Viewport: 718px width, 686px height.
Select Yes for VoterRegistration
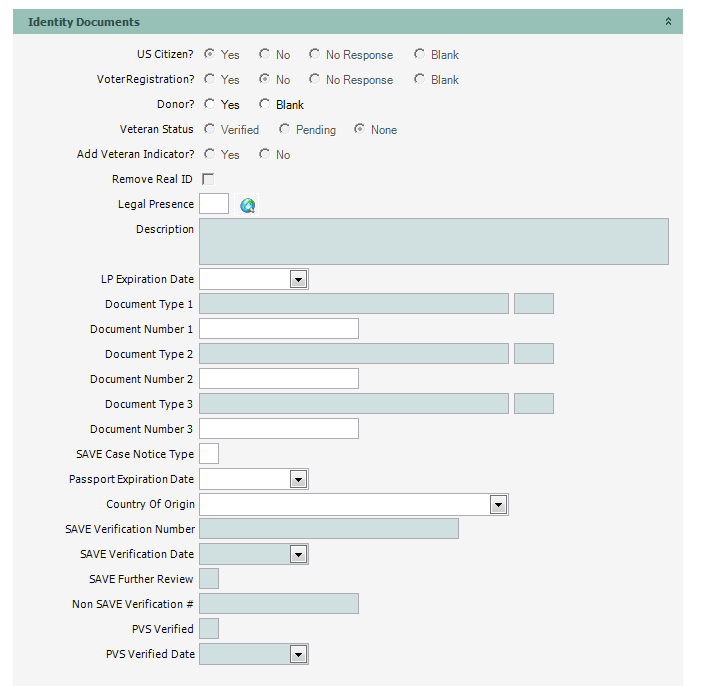pos(210,80)
